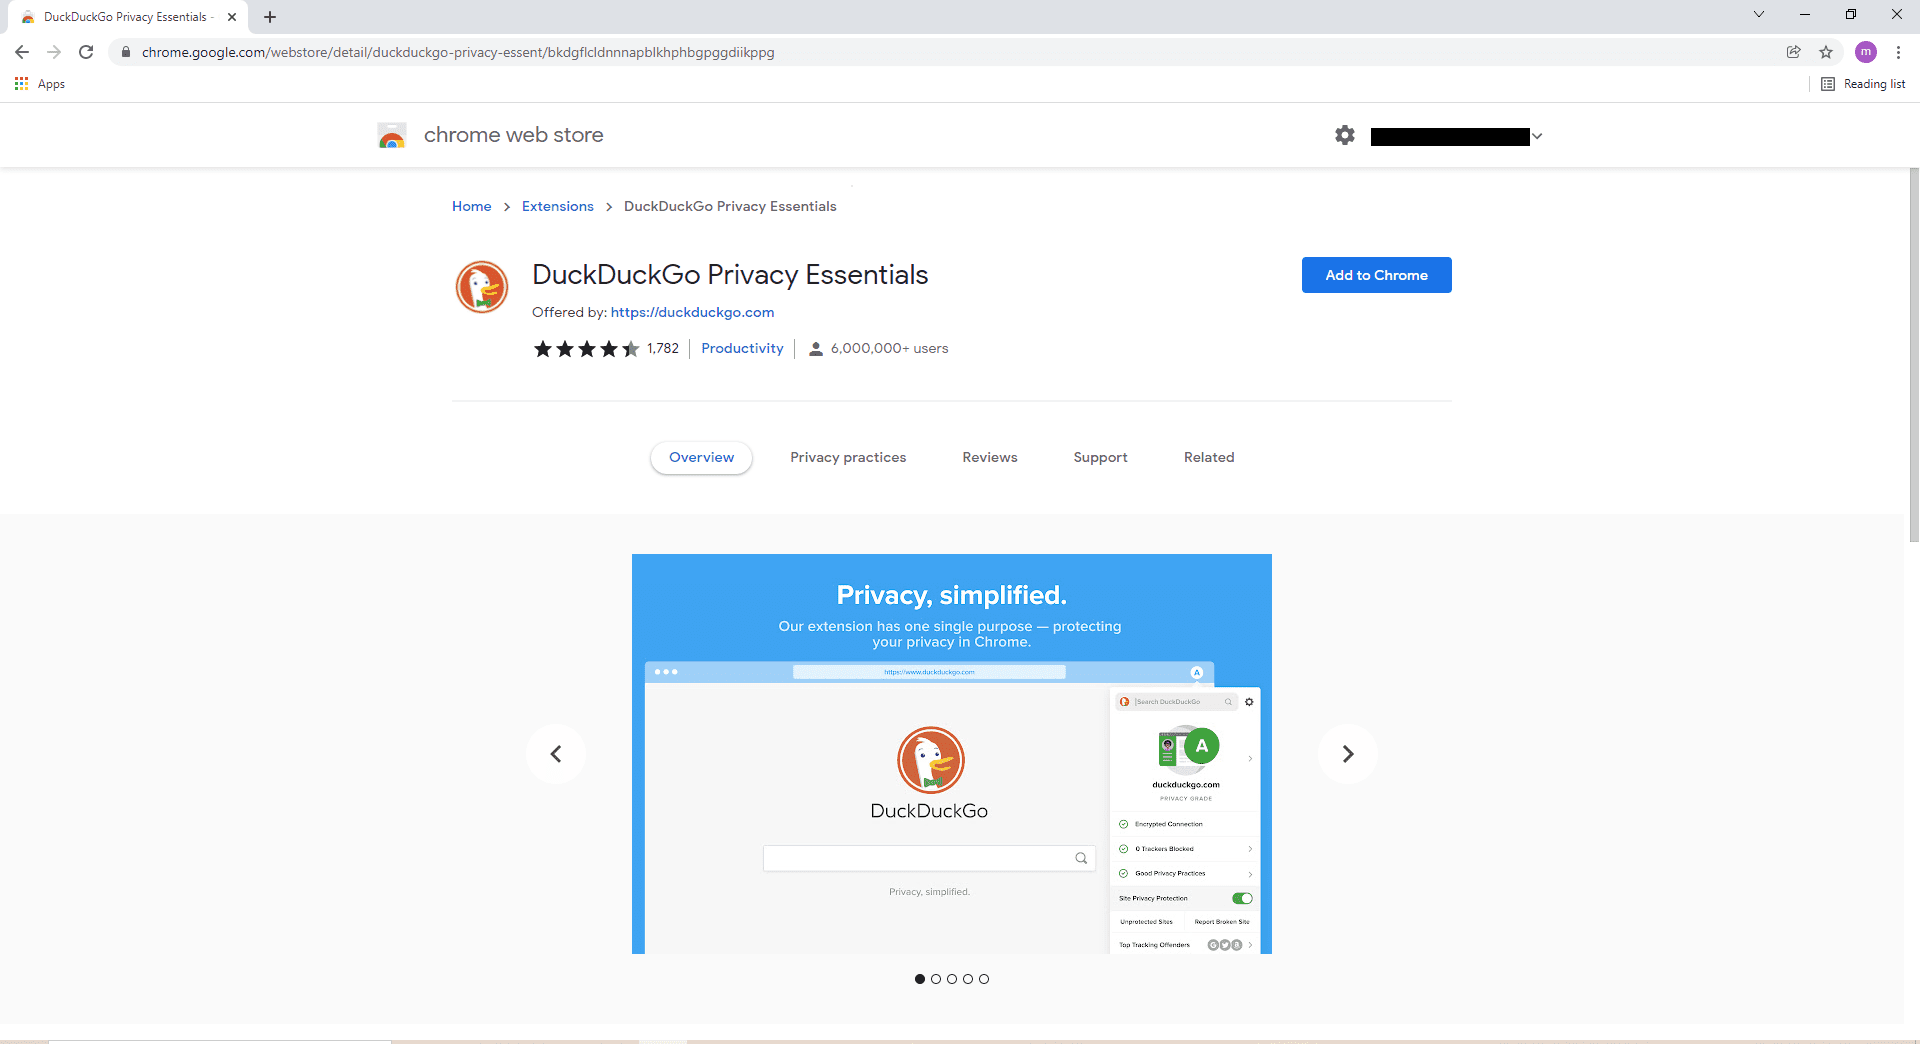Screen dimensions: 1920x1044
Task: Click the lock icon in the address bar
Action: click(125, 52)
